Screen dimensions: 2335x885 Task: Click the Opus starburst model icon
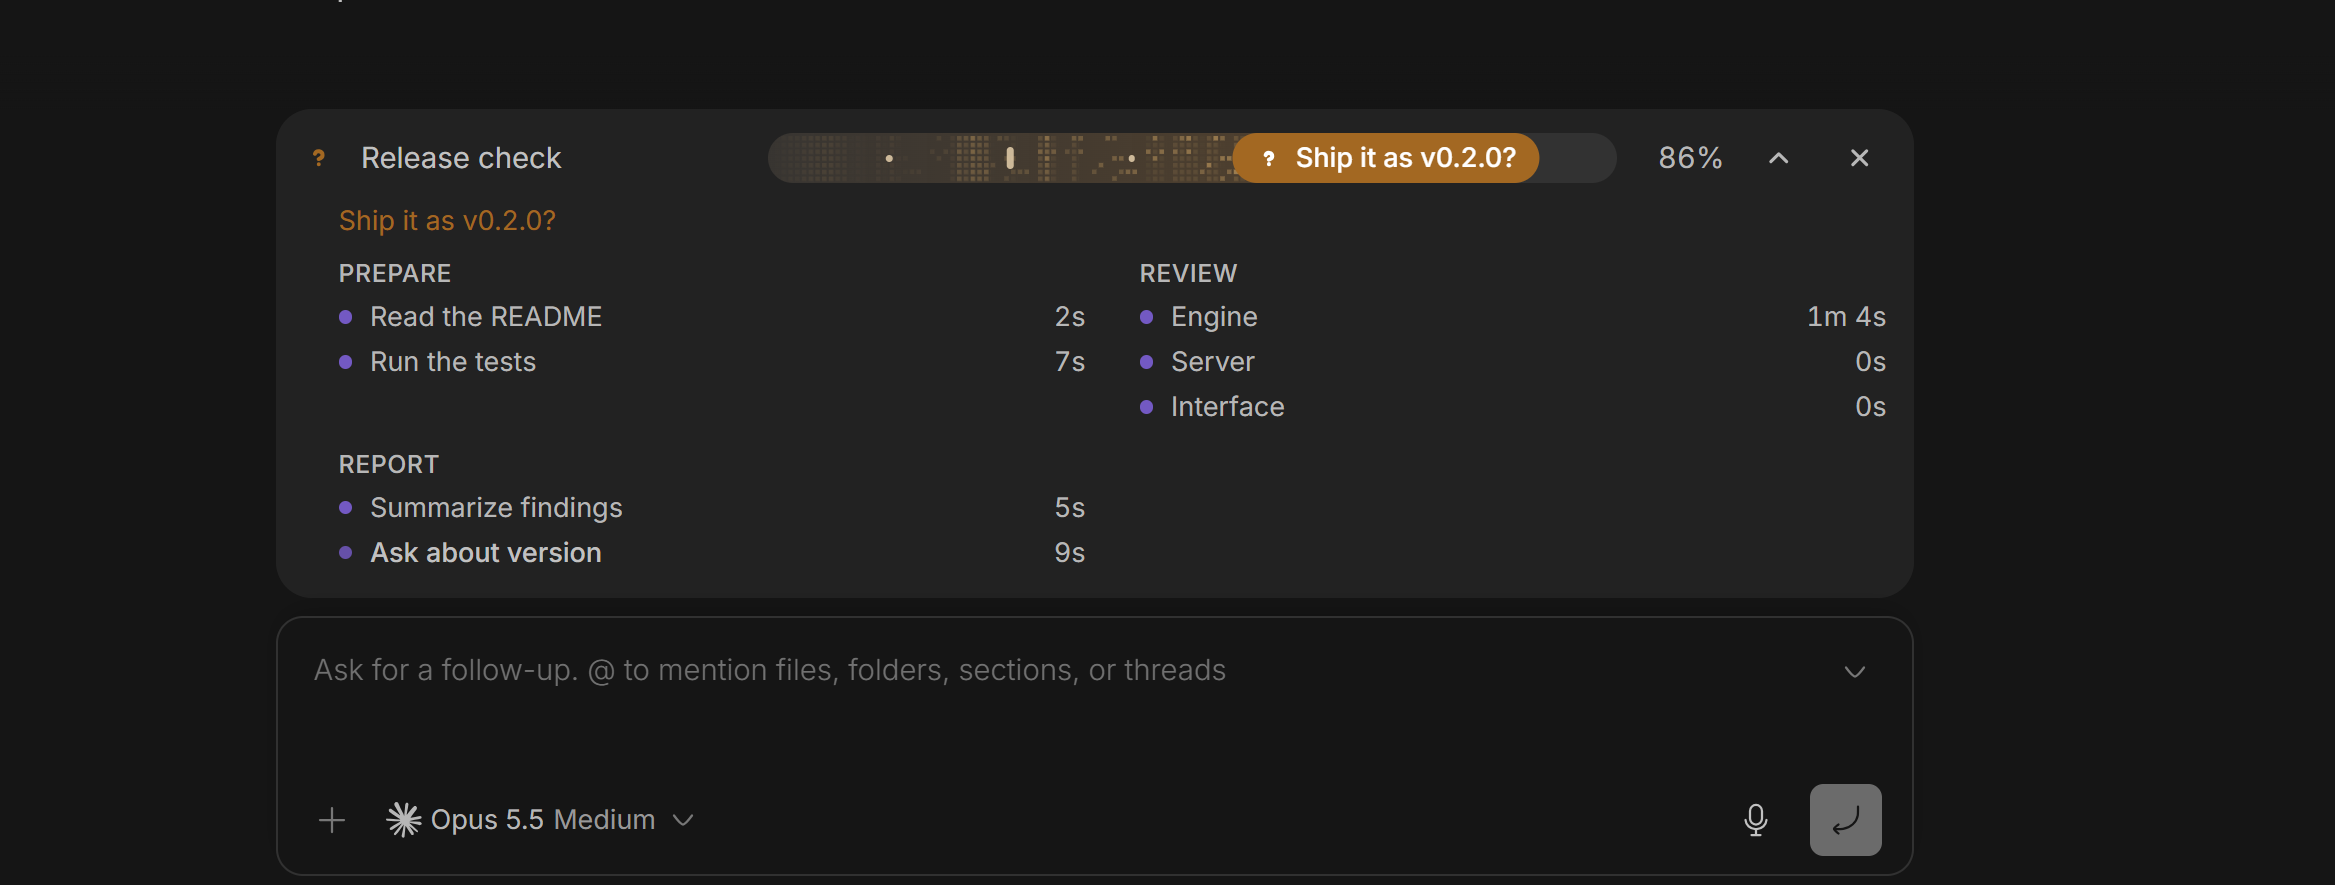(404, 820)
